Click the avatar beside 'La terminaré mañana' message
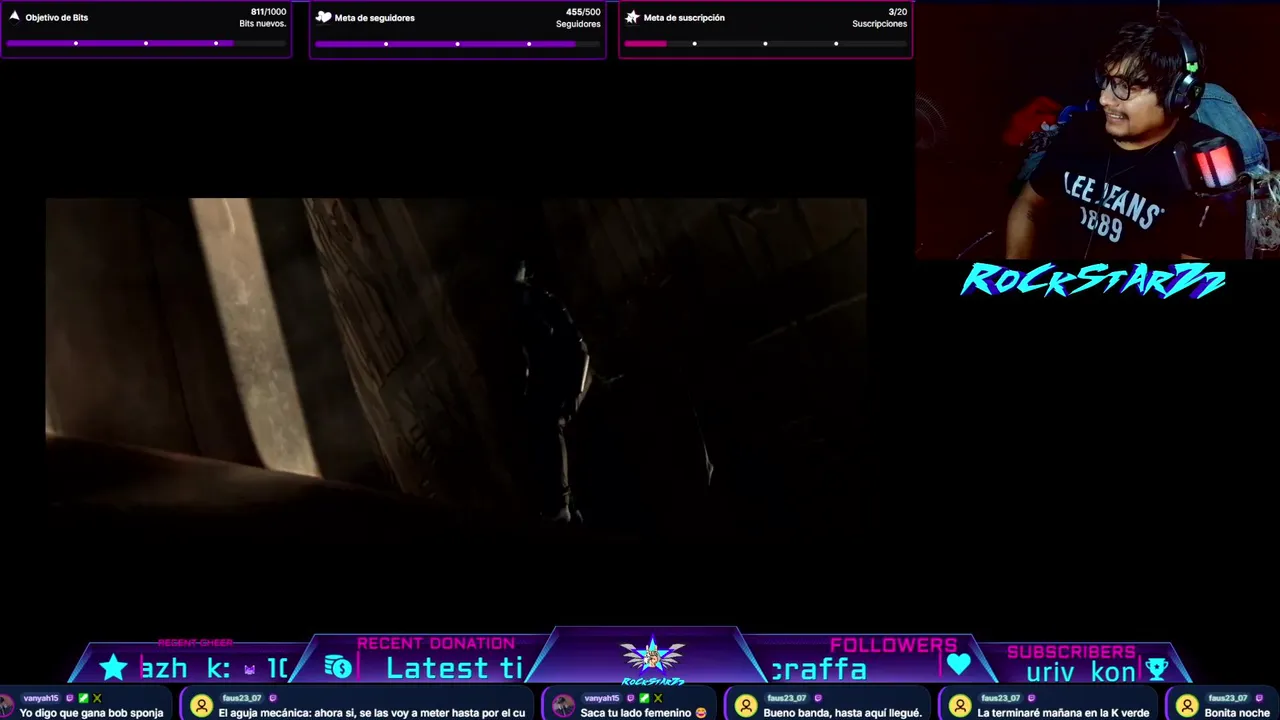This screenshot has height=720, width=1280. [959, 706]
